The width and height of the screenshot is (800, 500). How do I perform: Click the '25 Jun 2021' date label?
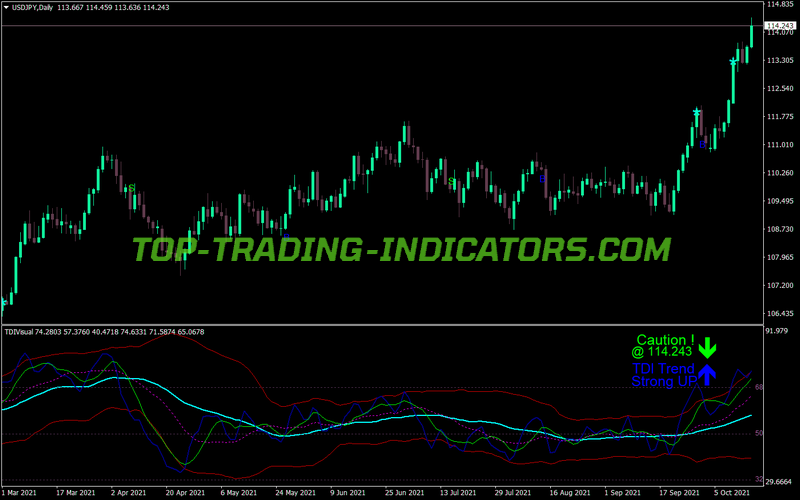coord(404,493)
